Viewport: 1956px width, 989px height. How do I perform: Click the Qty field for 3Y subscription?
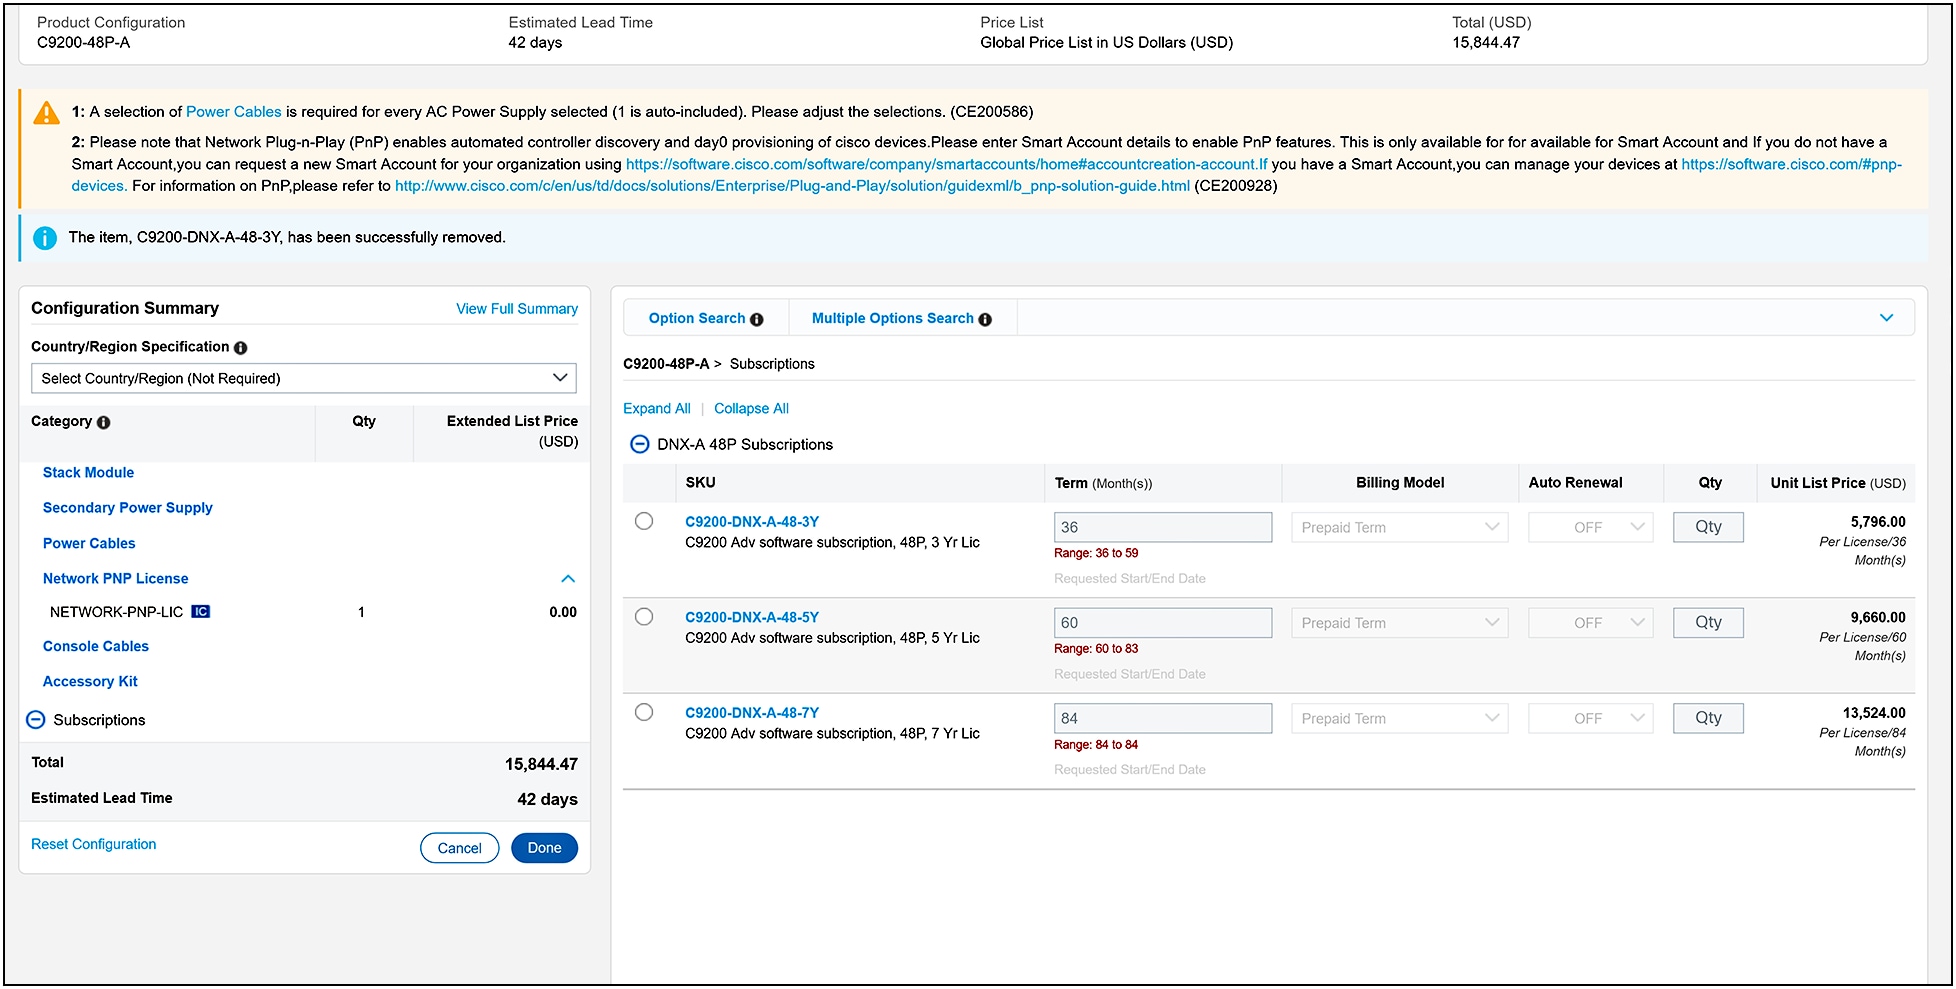tap(1708, 527)
